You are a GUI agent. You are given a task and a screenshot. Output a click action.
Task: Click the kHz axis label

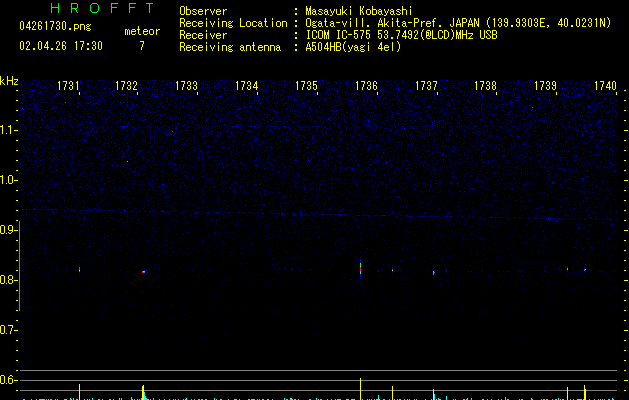pyautogui.click(x=9, y=81)
